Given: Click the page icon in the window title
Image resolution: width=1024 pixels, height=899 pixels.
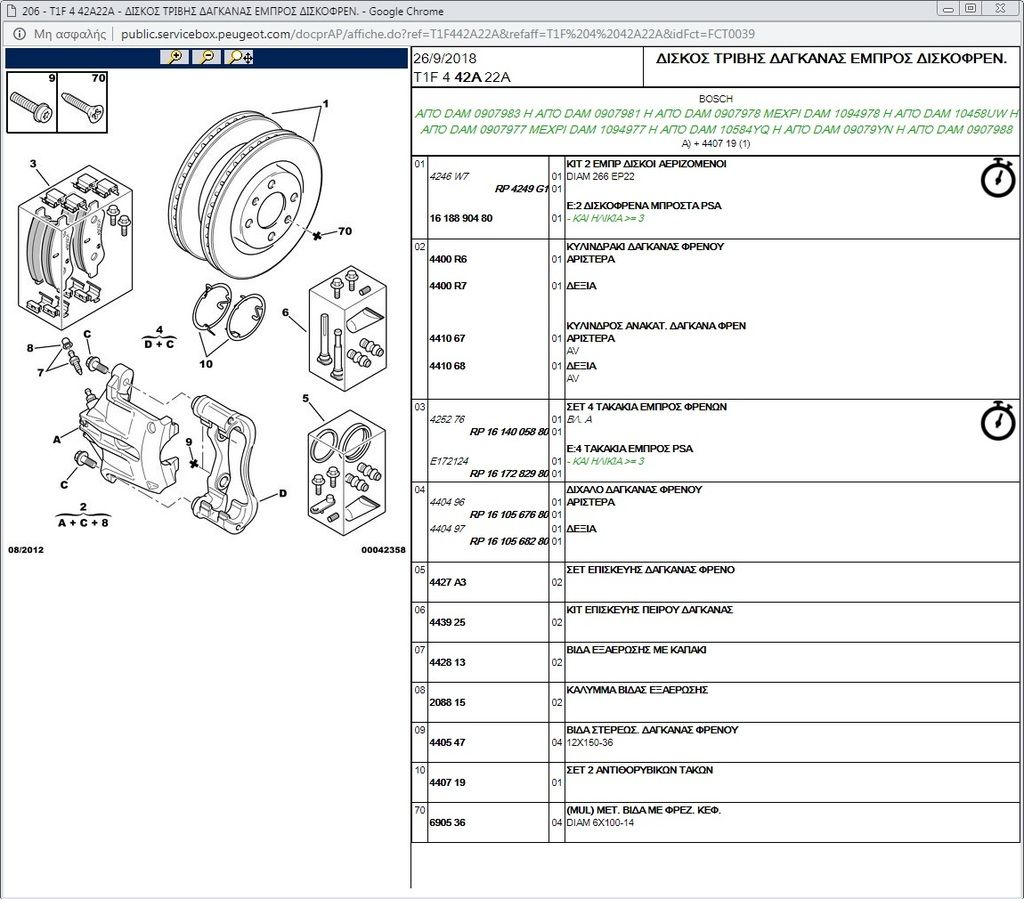Looking at the screenshot, I should click(x=11, y=11).
